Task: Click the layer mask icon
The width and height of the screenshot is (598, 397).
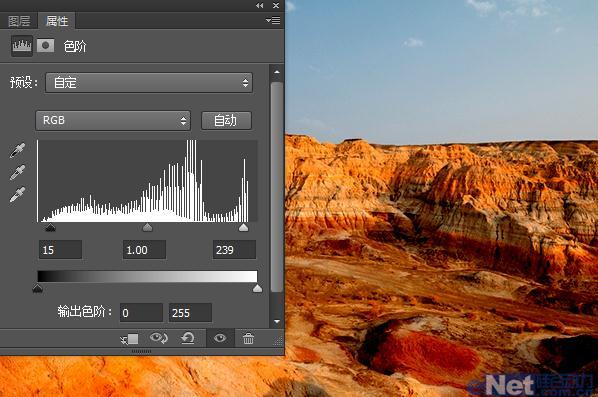Action: click(x=45, y=46)
